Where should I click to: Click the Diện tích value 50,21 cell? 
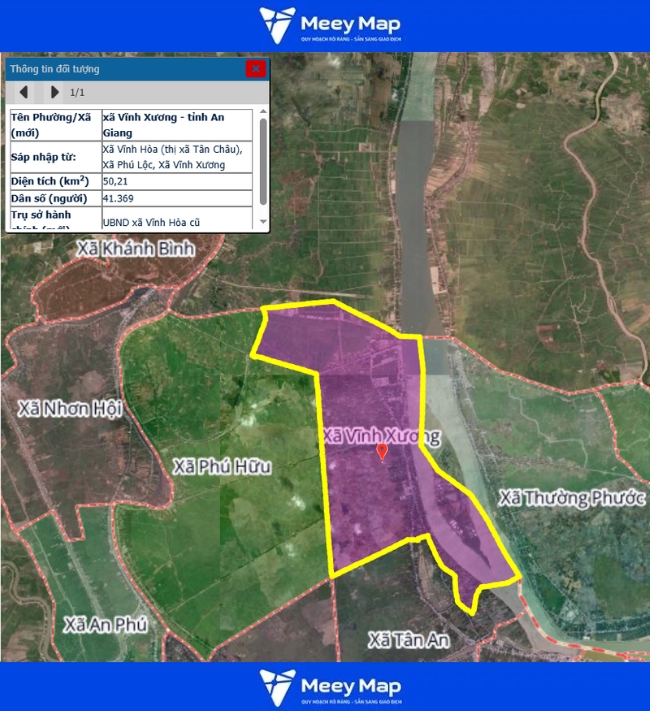[178, 181]
